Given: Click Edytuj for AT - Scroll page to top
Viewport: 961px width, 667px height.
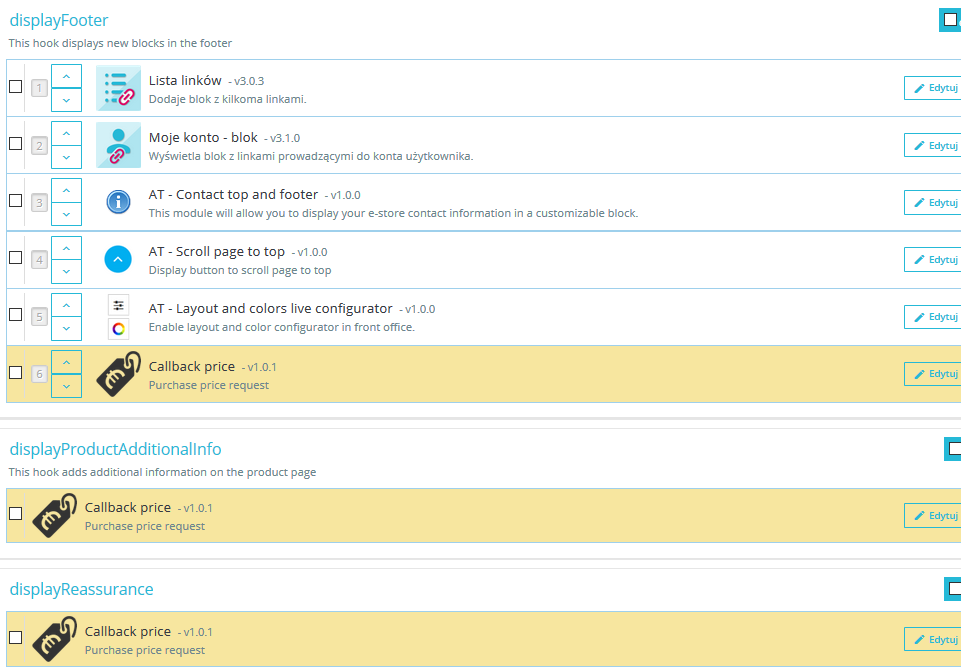Looking at the screenshot, I should pos(933,259).
